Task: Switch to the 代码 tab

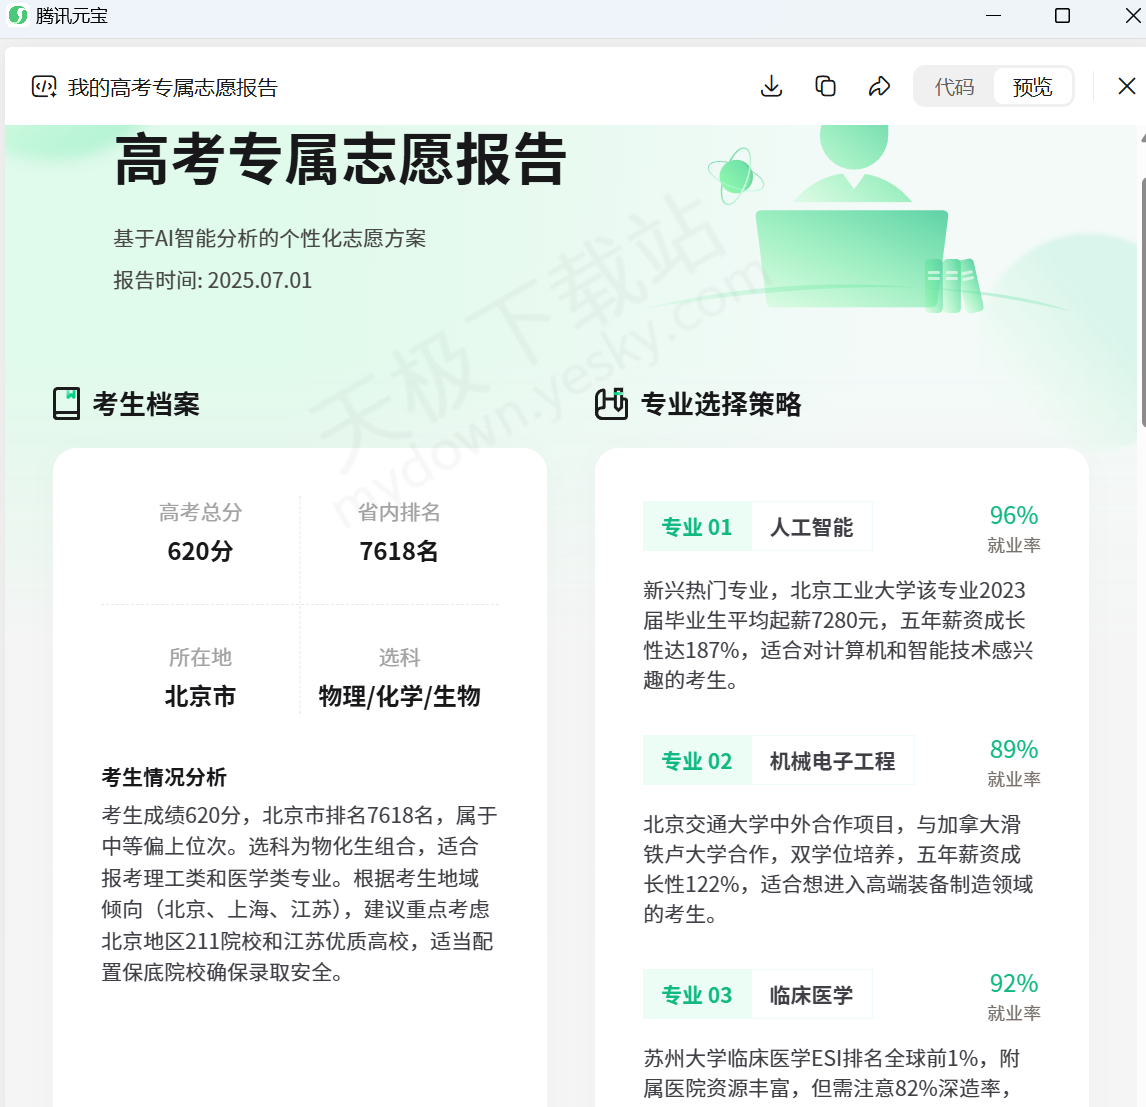Action: click(x=954, y=87)
